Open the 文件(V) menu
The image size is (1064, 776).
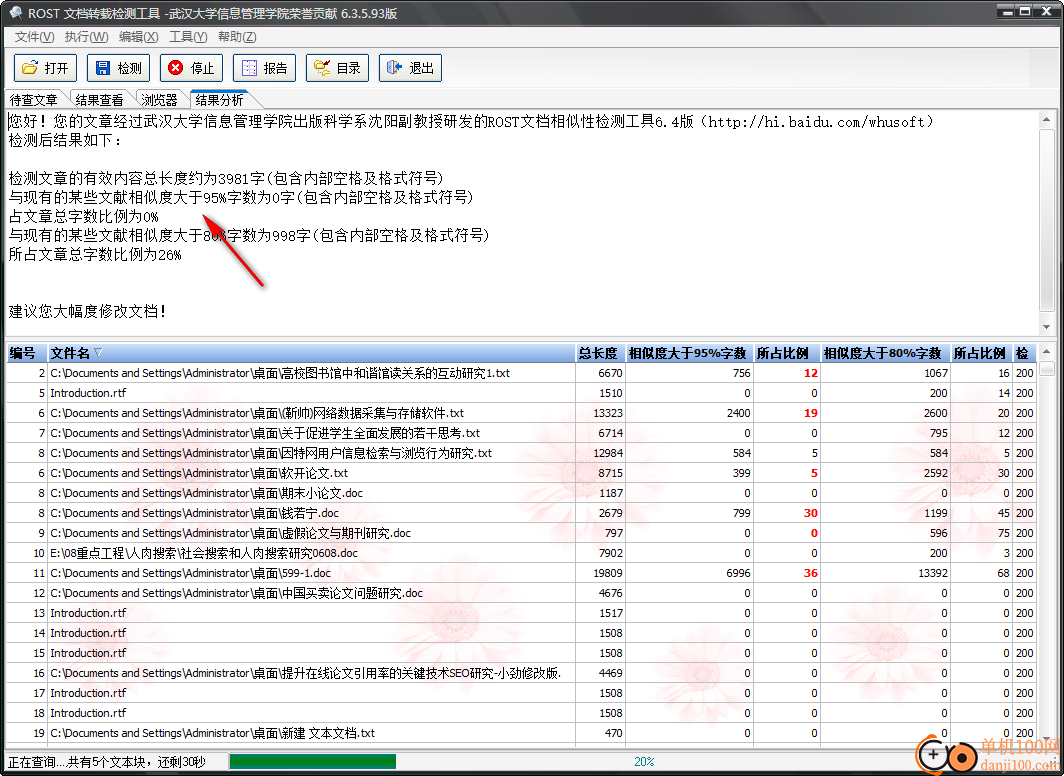pyautogui.click(x=35, y=37)
